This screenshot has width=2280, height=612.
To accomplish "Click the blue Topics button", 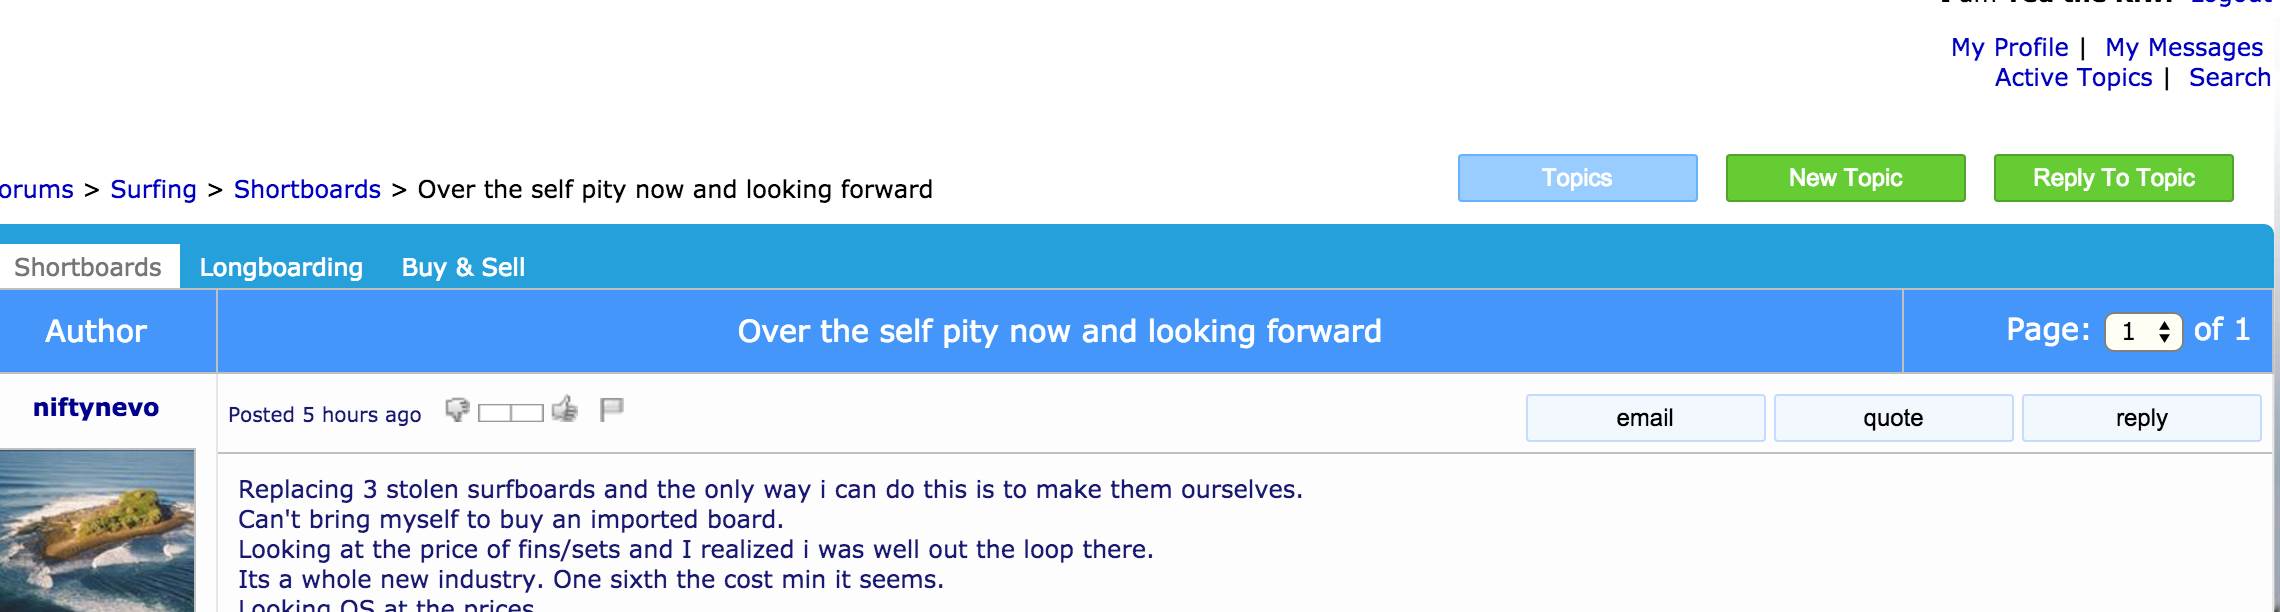I will pos(1577,178).
